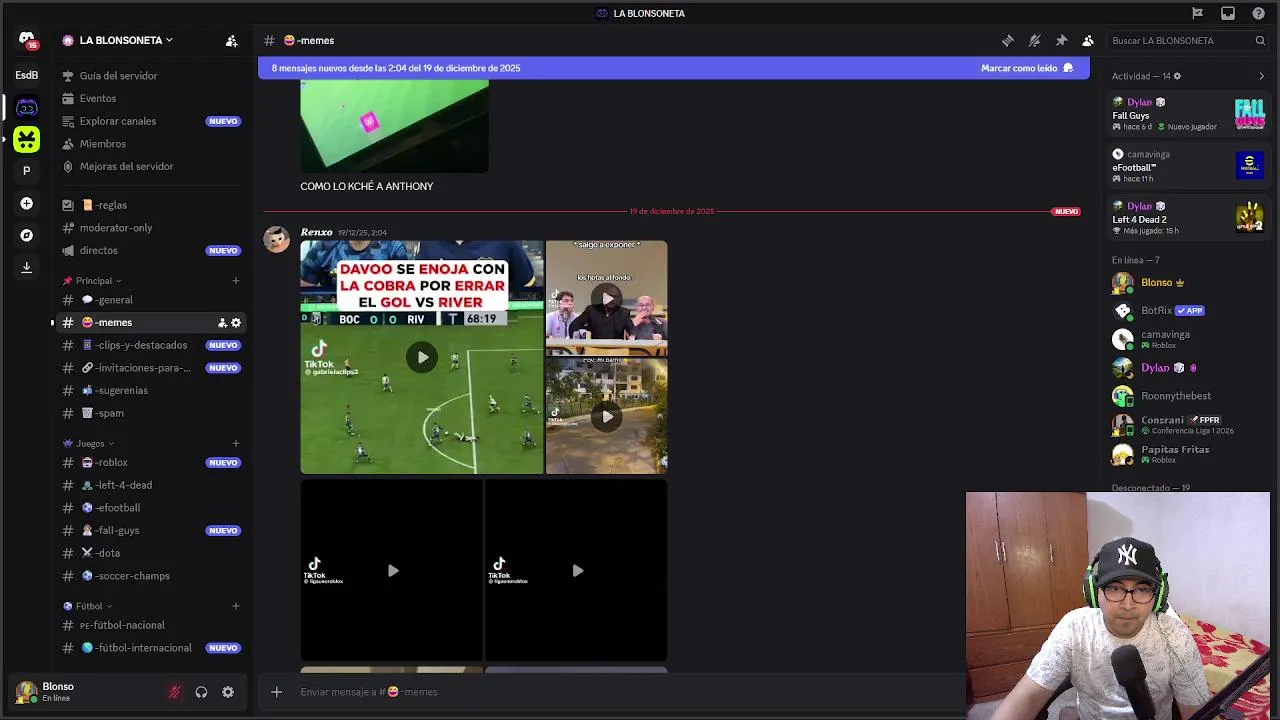Screen dimensions: 1280x720
Task: Click the download apps icon
Action: pos(27,267)
